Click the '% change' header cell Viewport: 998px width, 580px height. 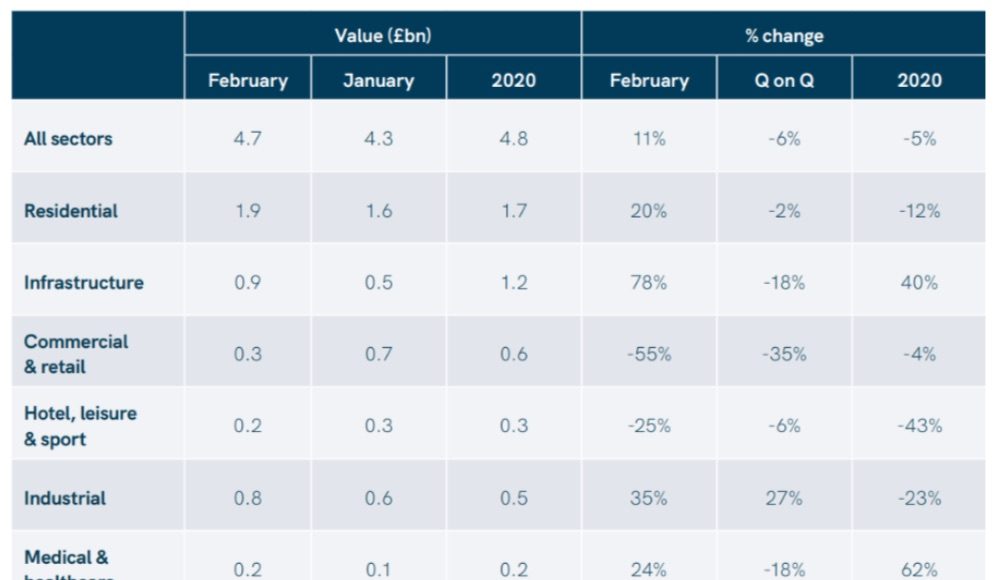(x=783, y=36)
